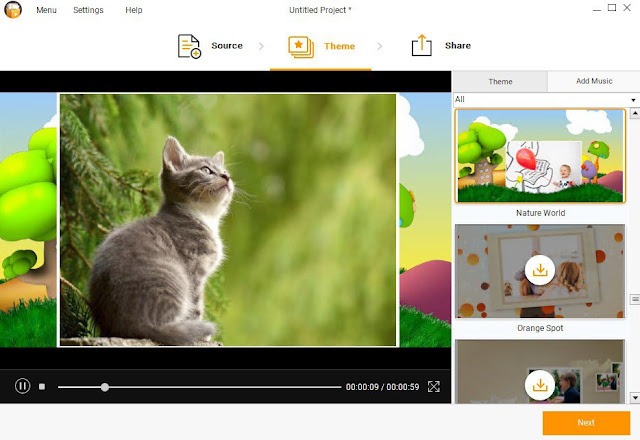Click the Orange Spot label
Viewport: 640px width, 440px height.
click(x=540, y=328)
